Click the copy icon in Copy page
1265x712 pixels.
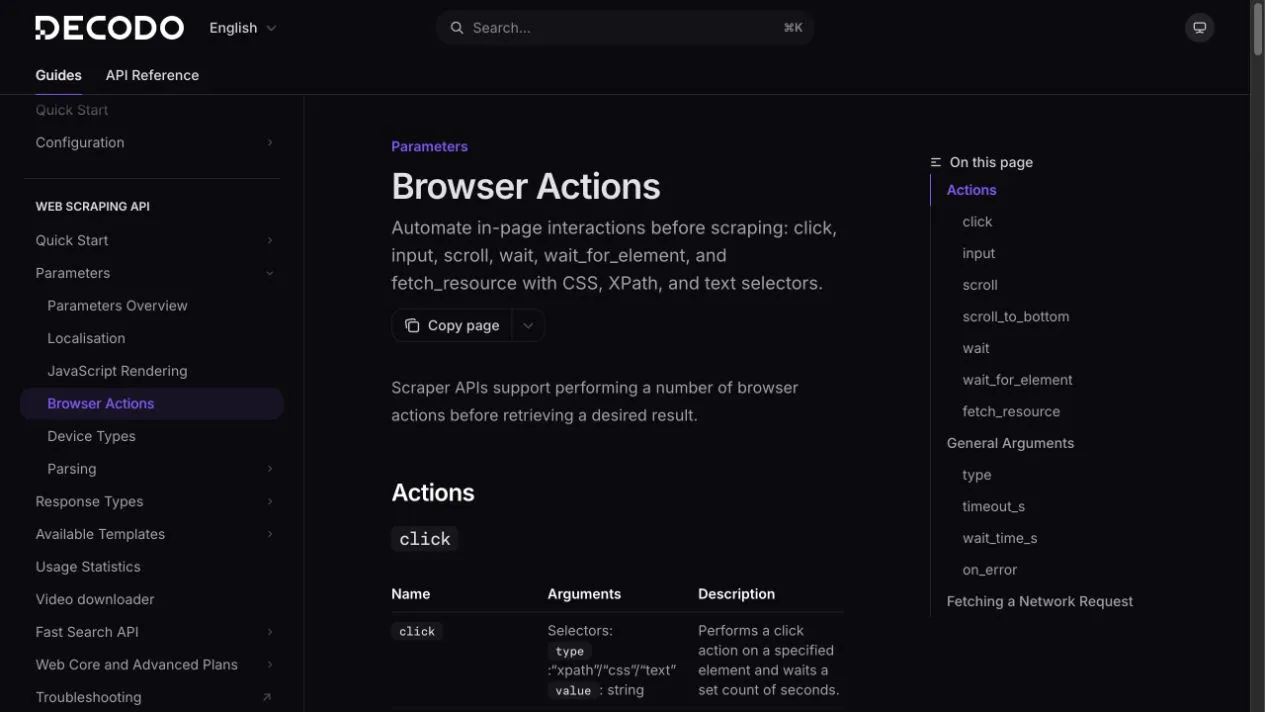(412, 325)
